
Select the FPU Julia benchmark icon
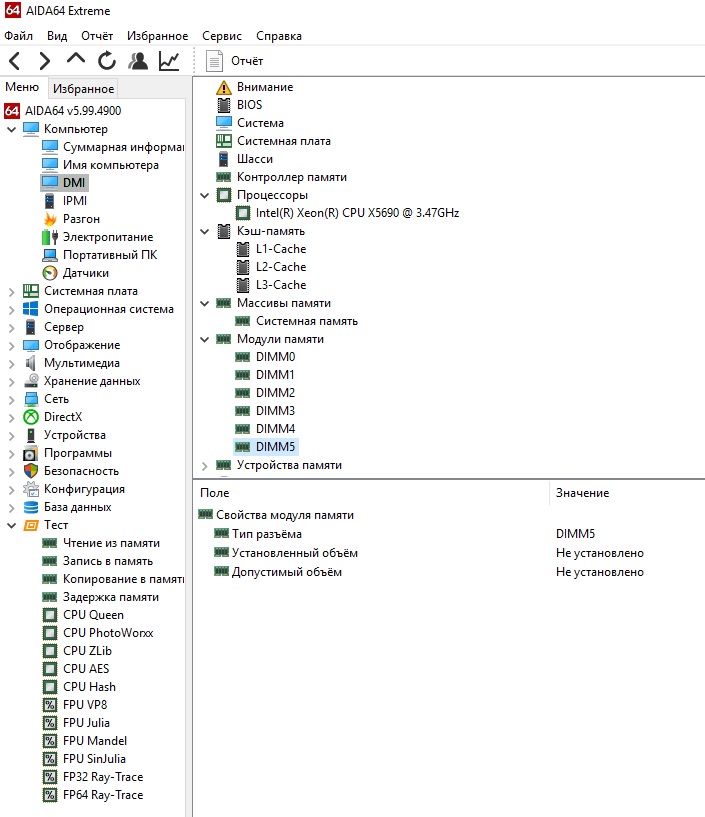pos(50,723)
